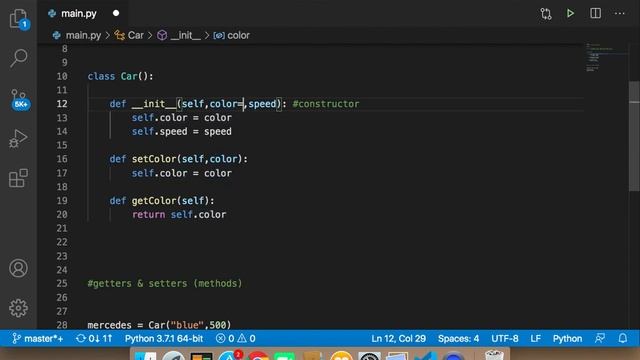Synchronize changes 0↓ 1↑ in status bar
The image size is (640, 360).
click(x=94, y=338)
